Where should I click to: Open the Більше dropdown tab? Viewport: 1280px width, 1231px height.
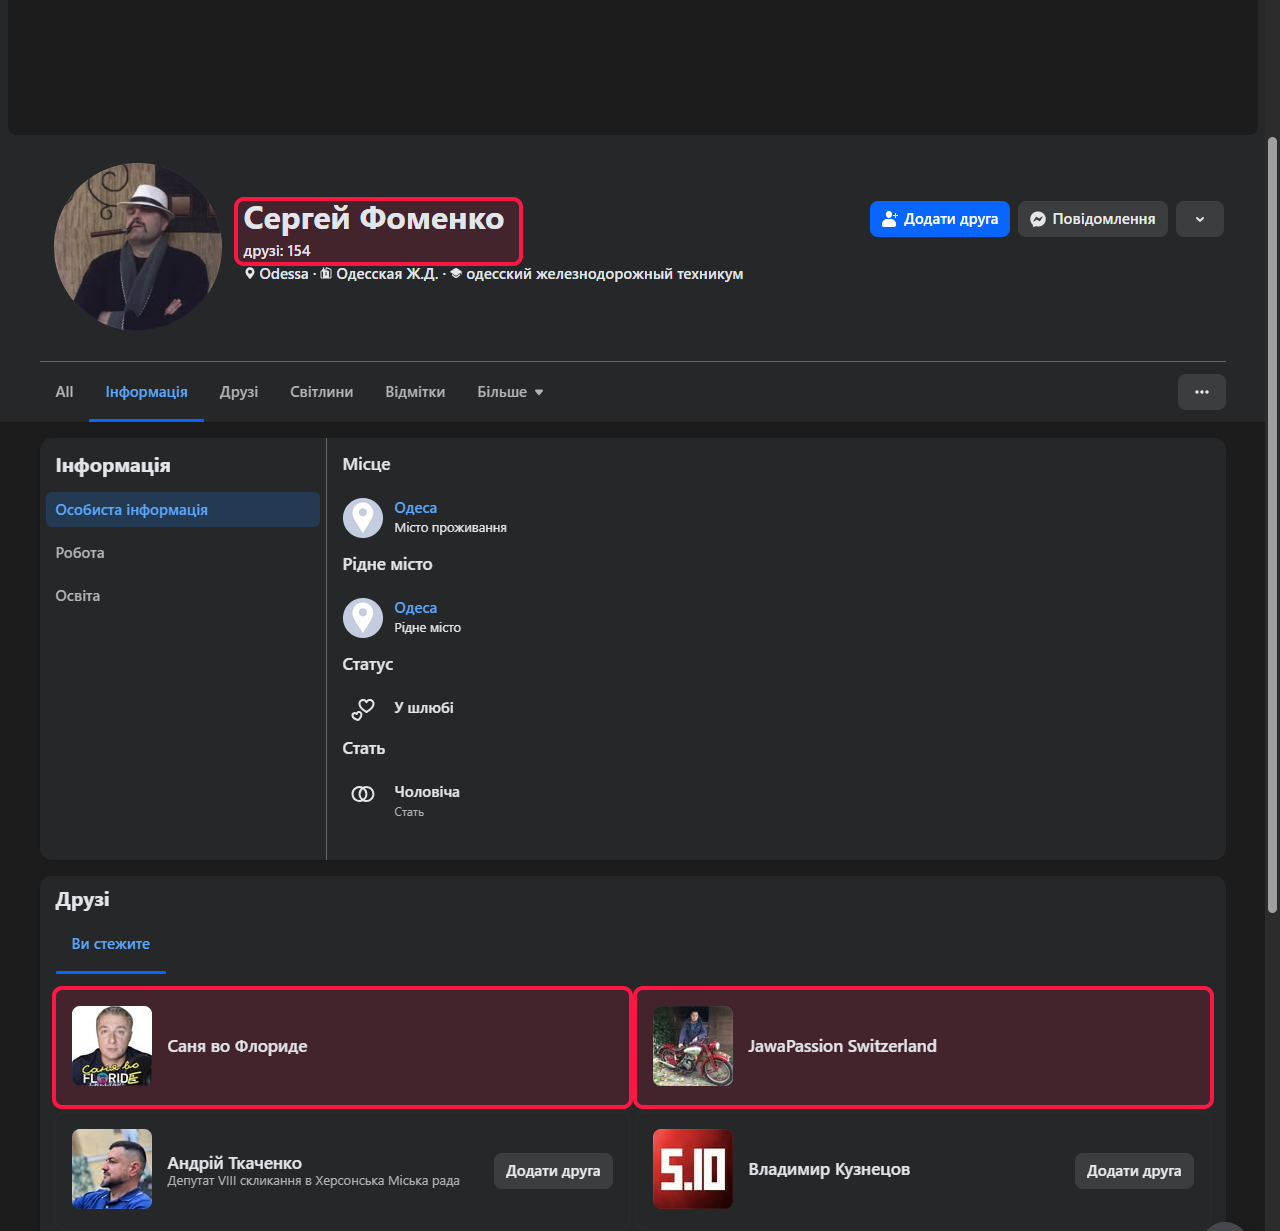click(510, 392)
